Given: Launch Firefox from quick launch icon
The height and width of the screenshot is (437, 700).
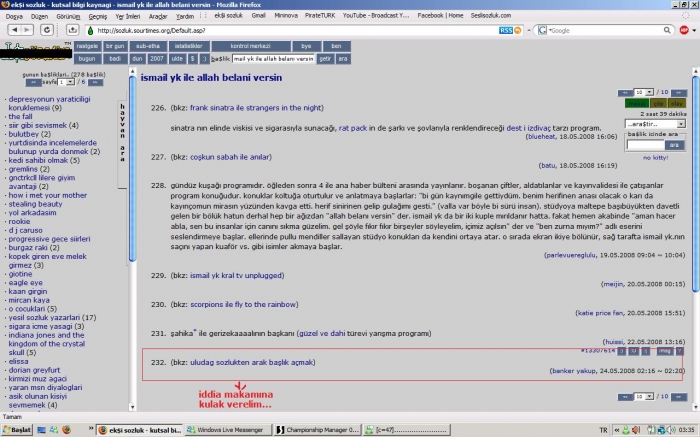Looking at the screenshot, I should click(67, 430).
